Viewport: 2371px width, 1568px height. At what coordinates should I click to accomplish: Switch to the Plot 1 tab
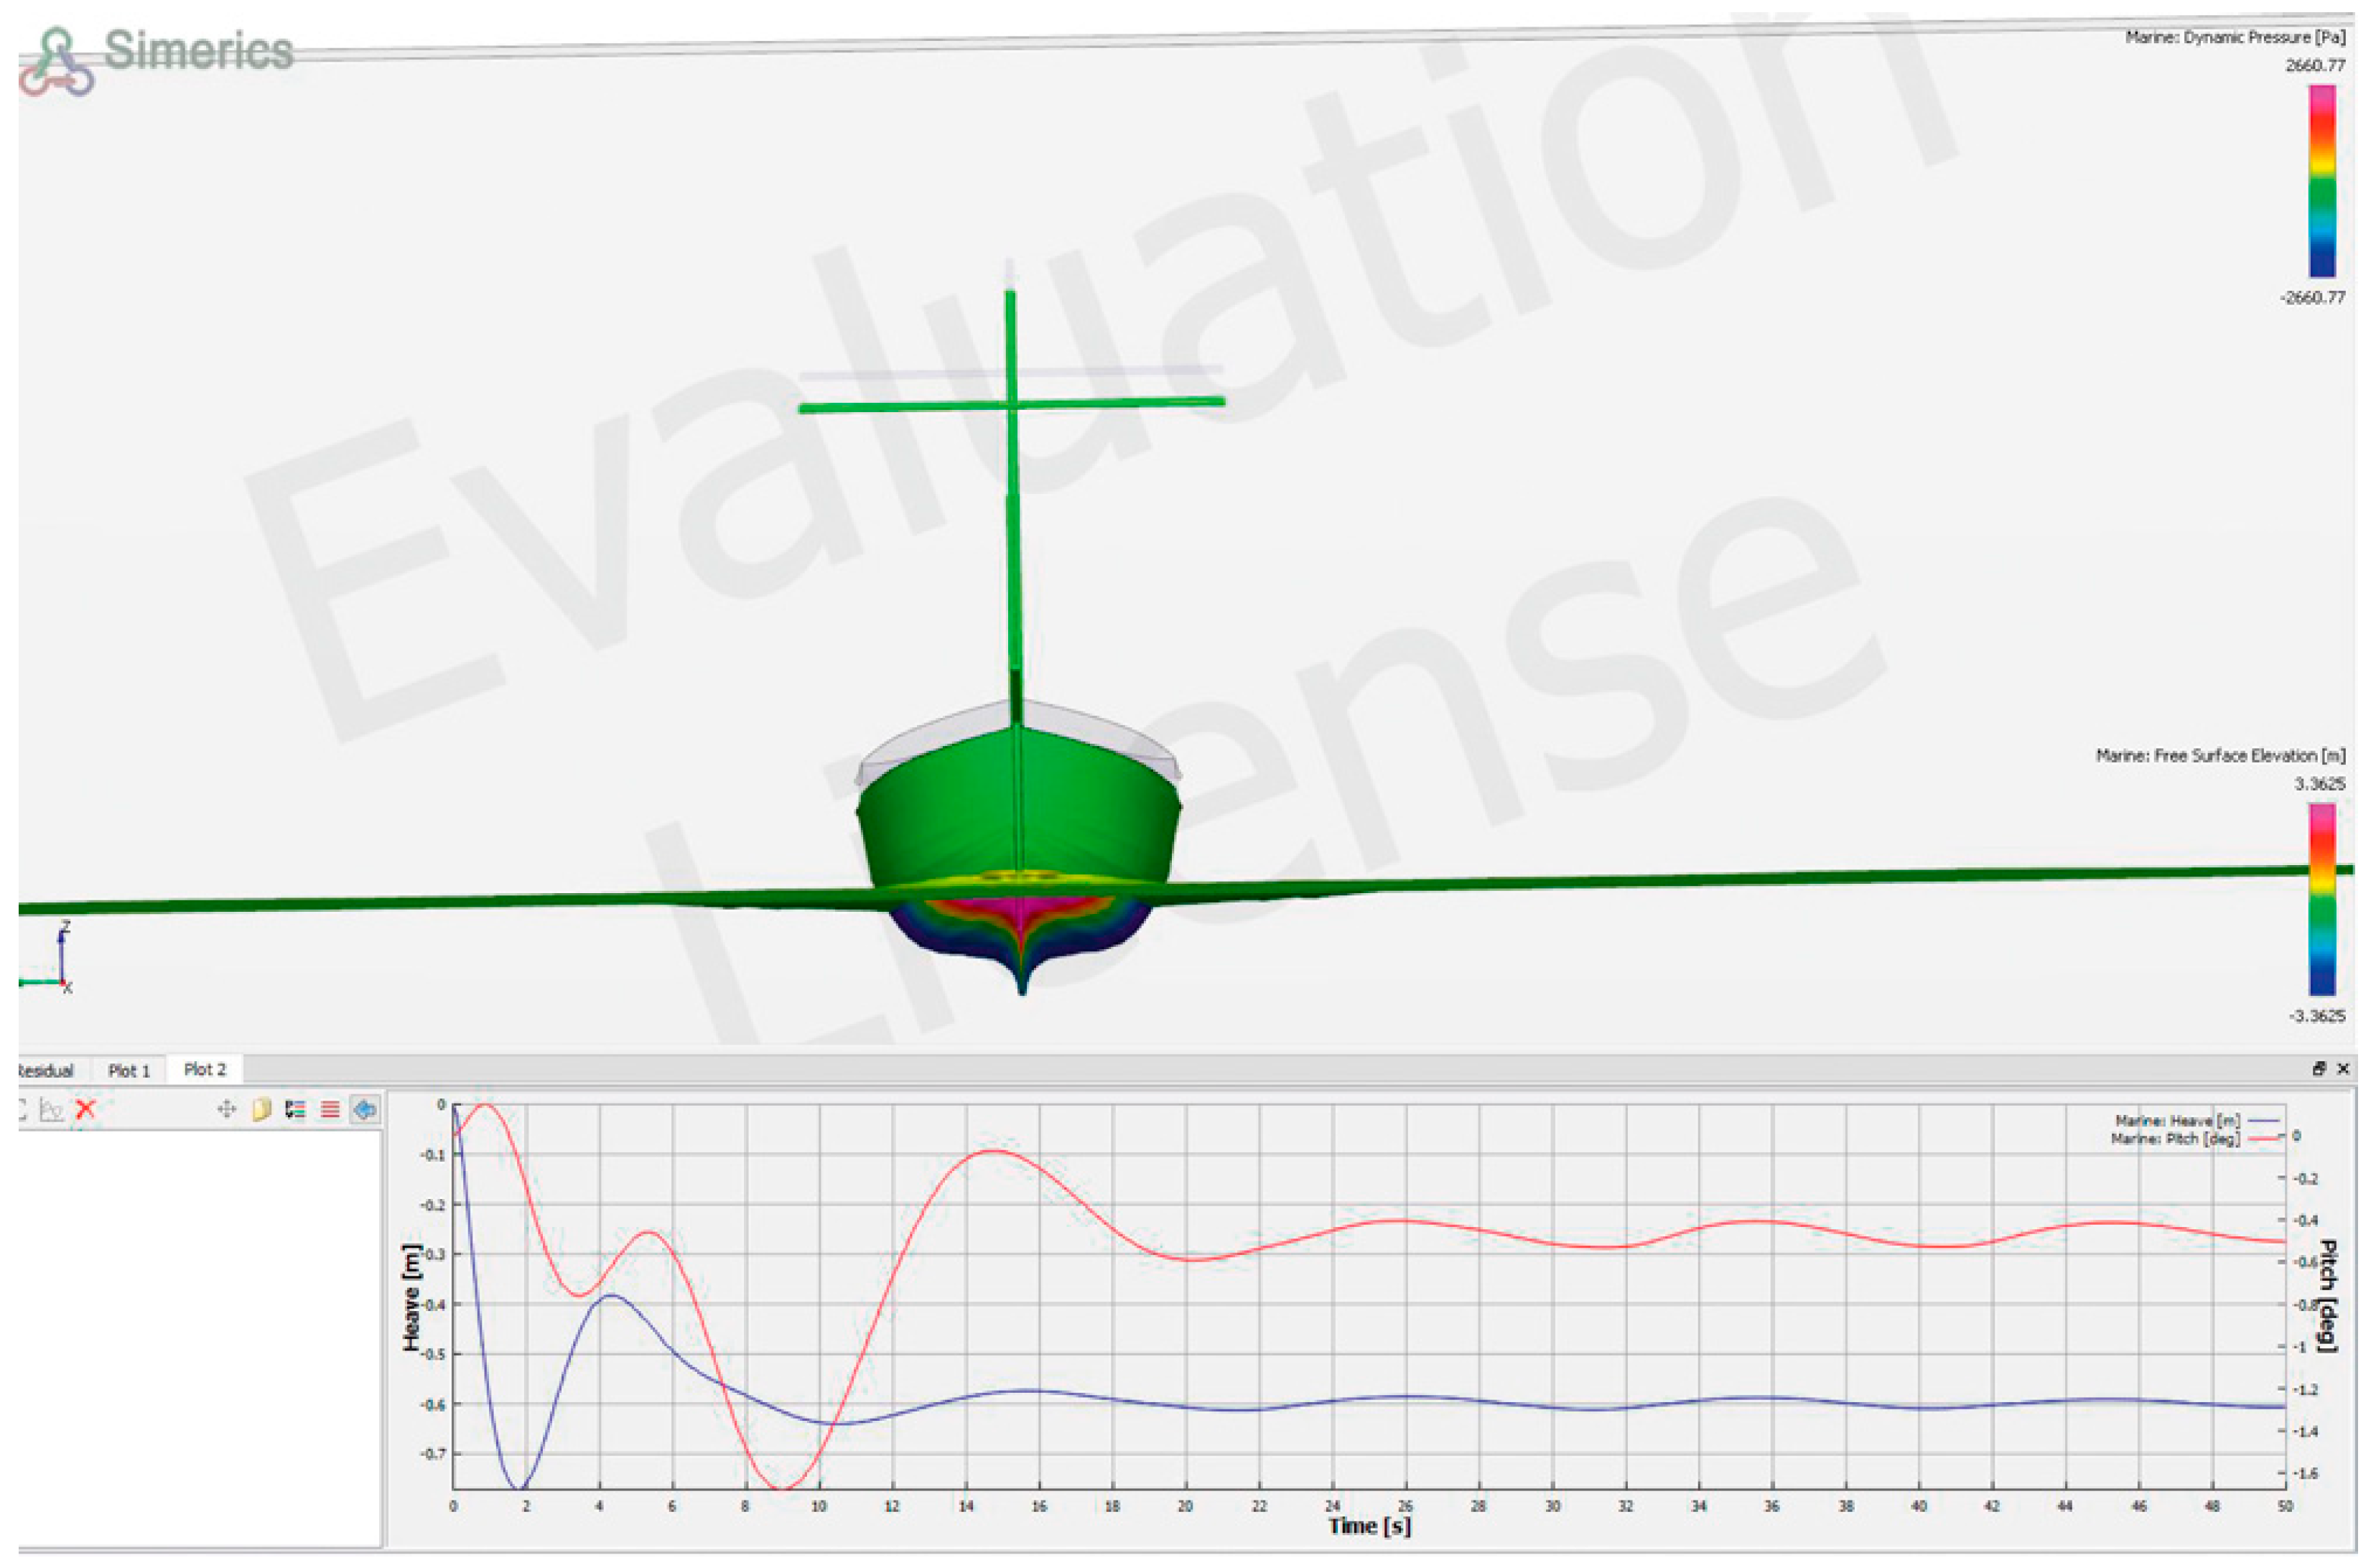point(128,1071)
